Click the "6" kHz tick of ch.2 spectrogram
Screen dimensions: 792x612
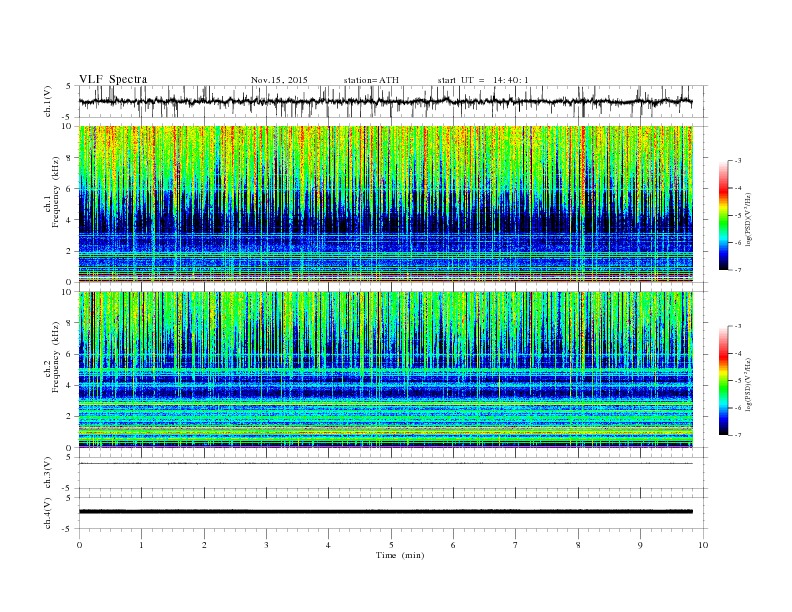[x=69, y=354]
